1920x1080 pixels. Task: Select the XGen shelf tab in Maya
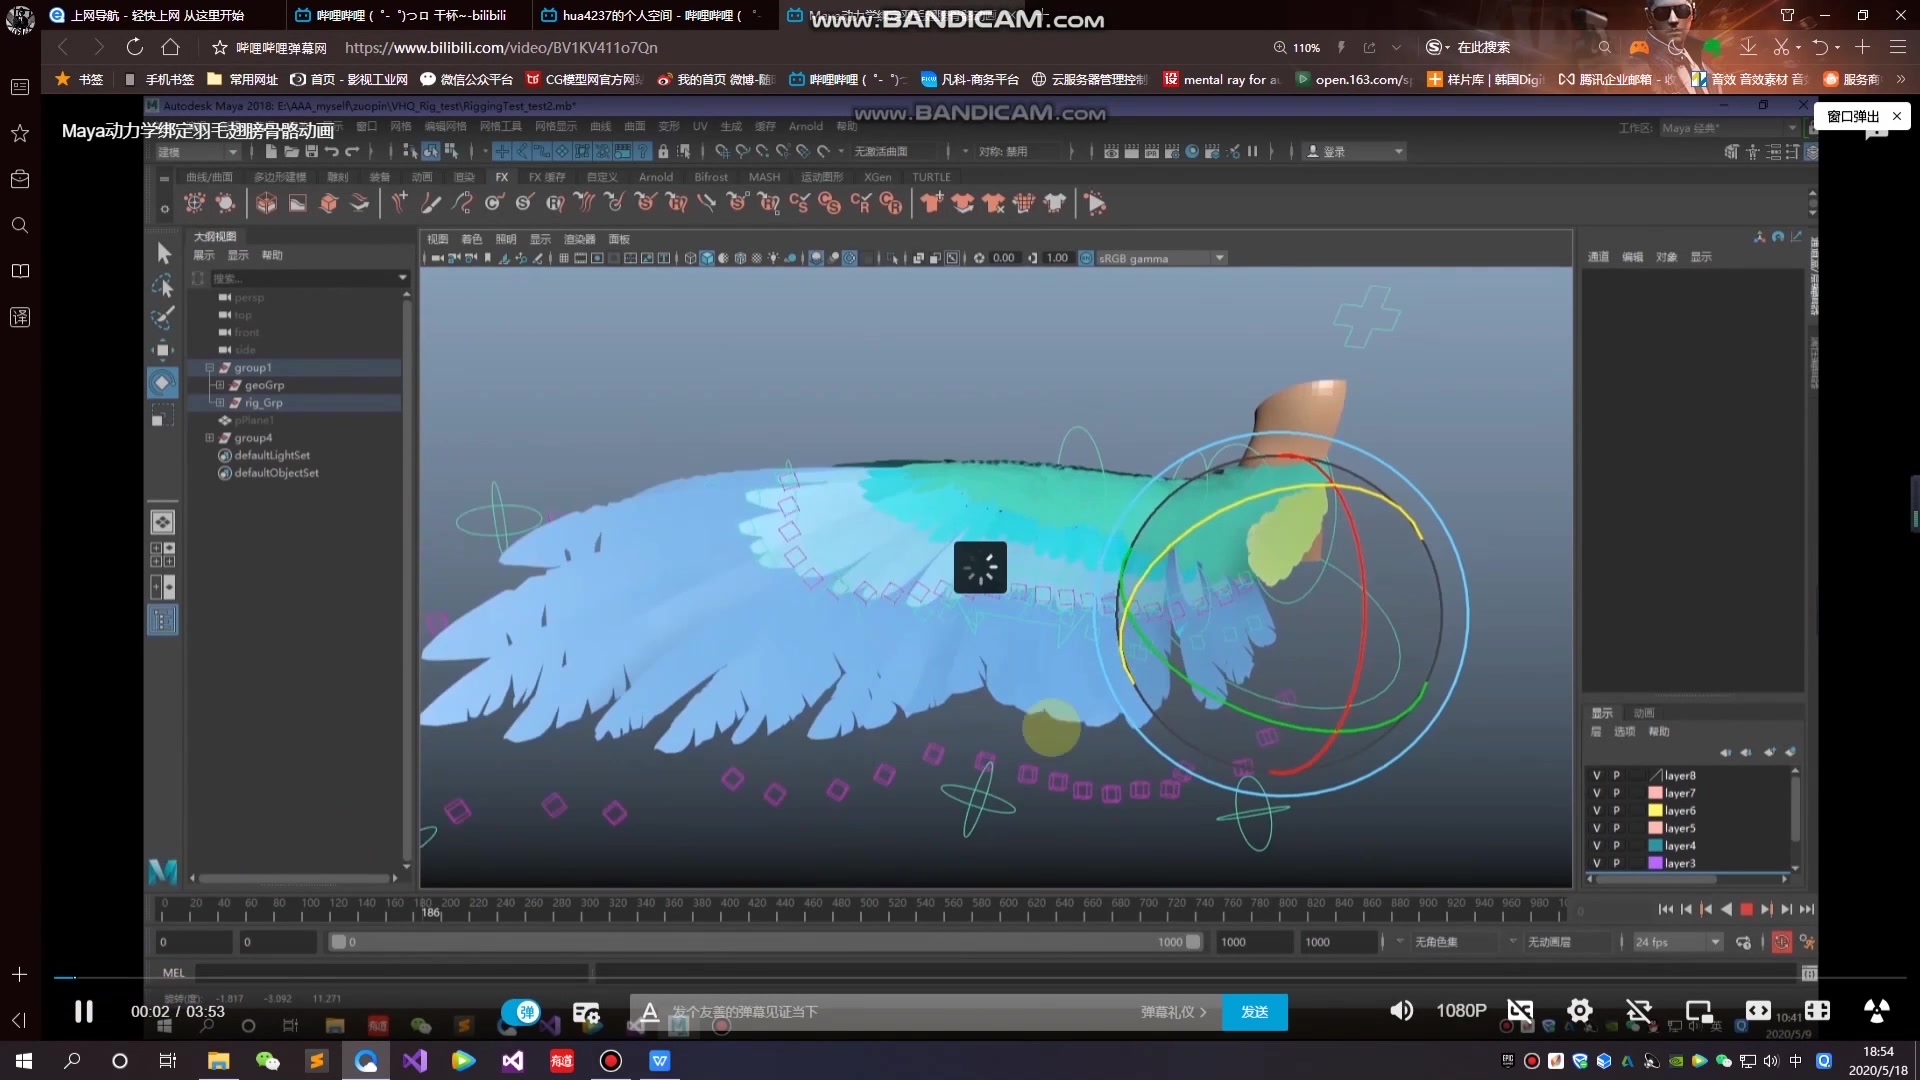pyautogui.click(x=877, y=177)
